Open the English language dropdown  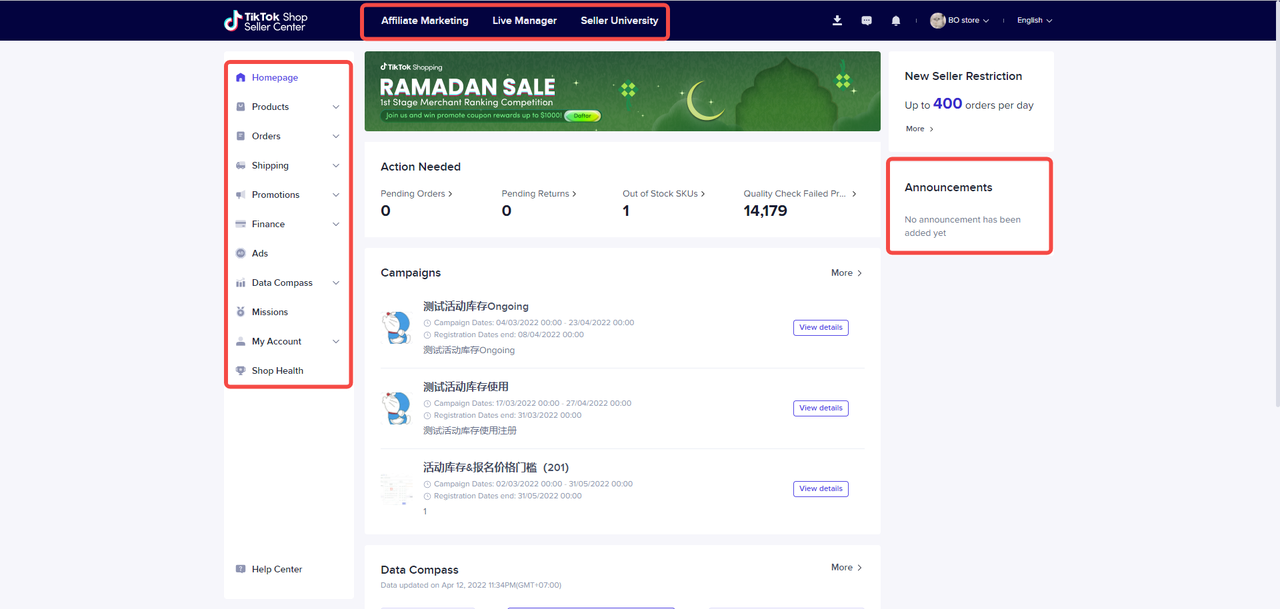coord(1034,20)
